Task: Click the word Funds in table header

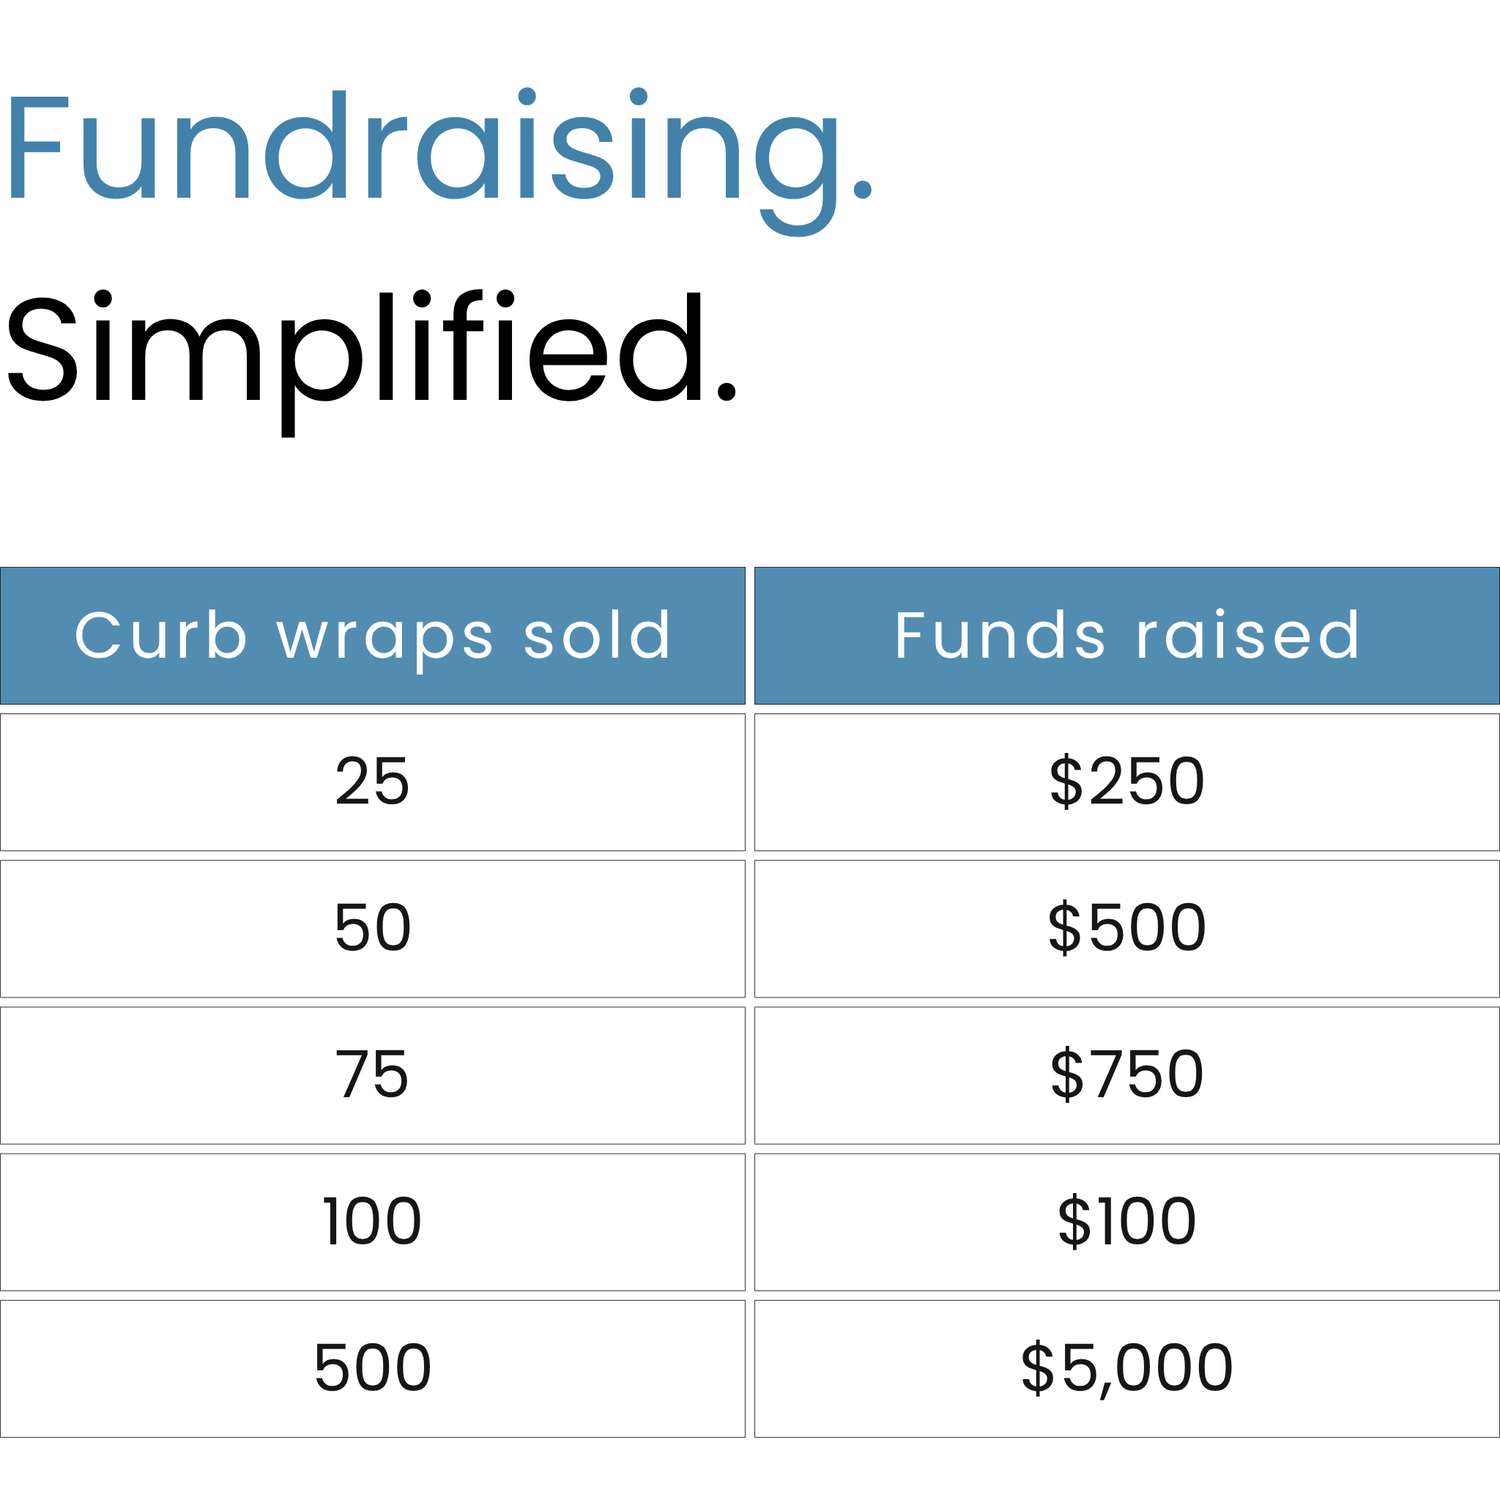Action: click(x=1000, y=636)
